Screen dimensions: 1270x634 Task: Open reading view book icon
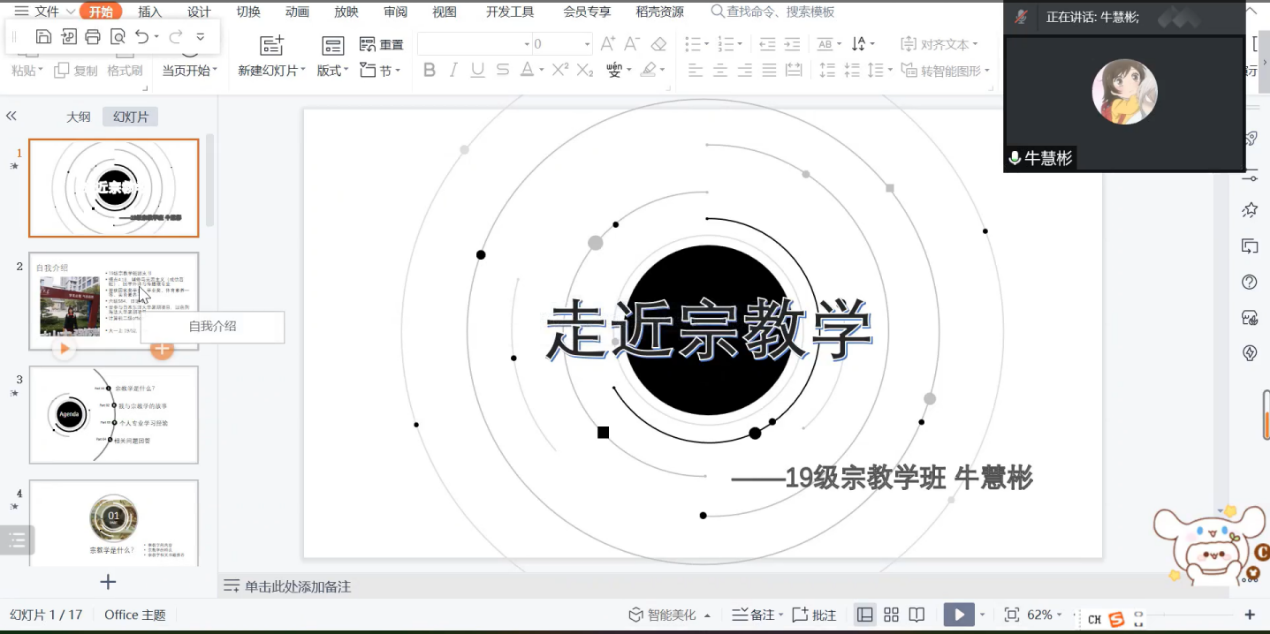click(x=917, y=615)
